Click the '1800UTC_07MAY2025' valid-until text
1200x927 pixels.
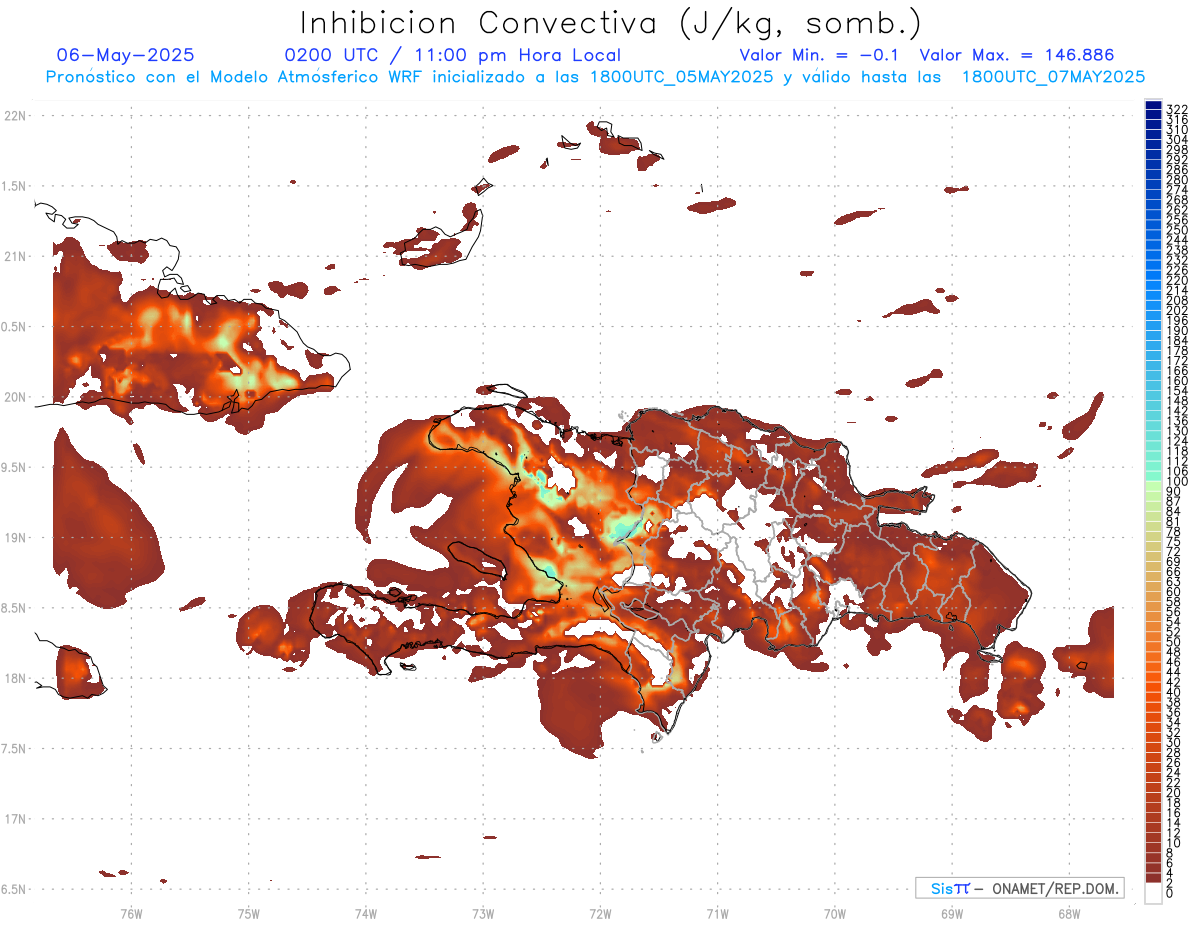click(1053, 76)
